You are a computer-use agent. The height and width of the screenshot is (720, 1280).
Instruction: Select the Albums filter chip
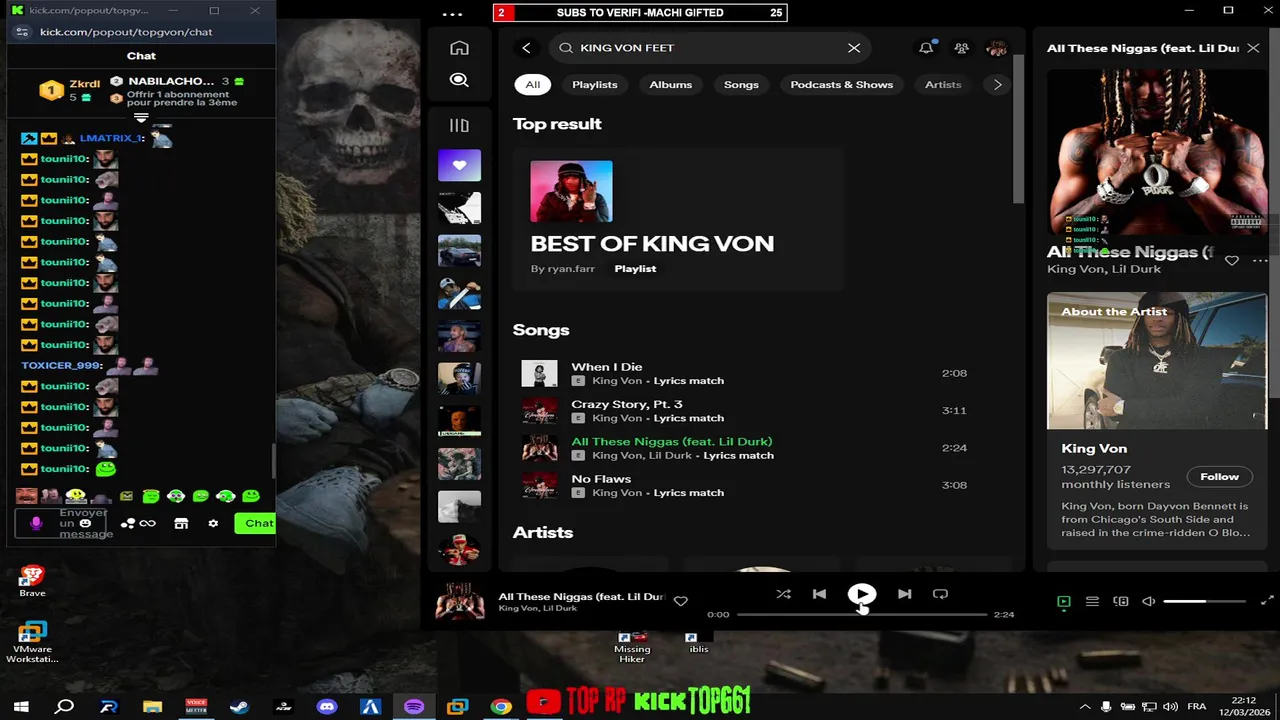(x=671, y=84)
